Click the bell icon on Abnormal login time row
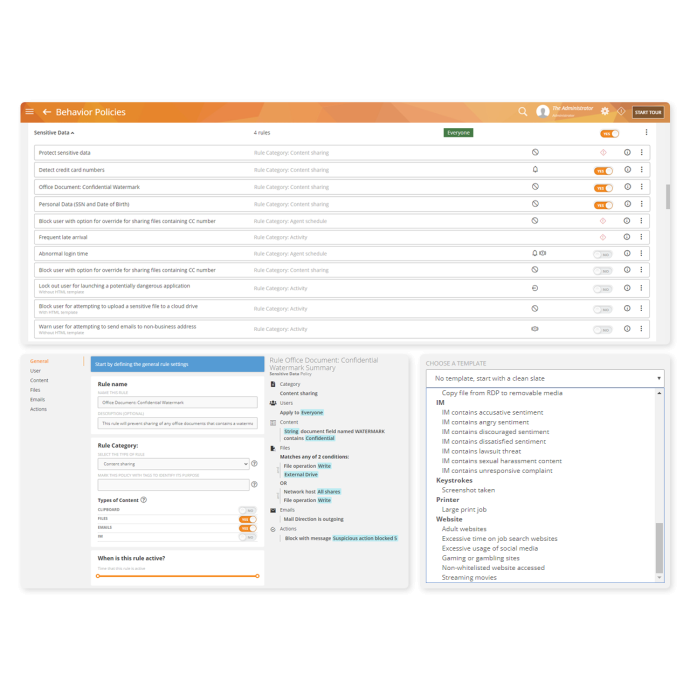This screenshot has width=690, height=690. pos(535,253)
